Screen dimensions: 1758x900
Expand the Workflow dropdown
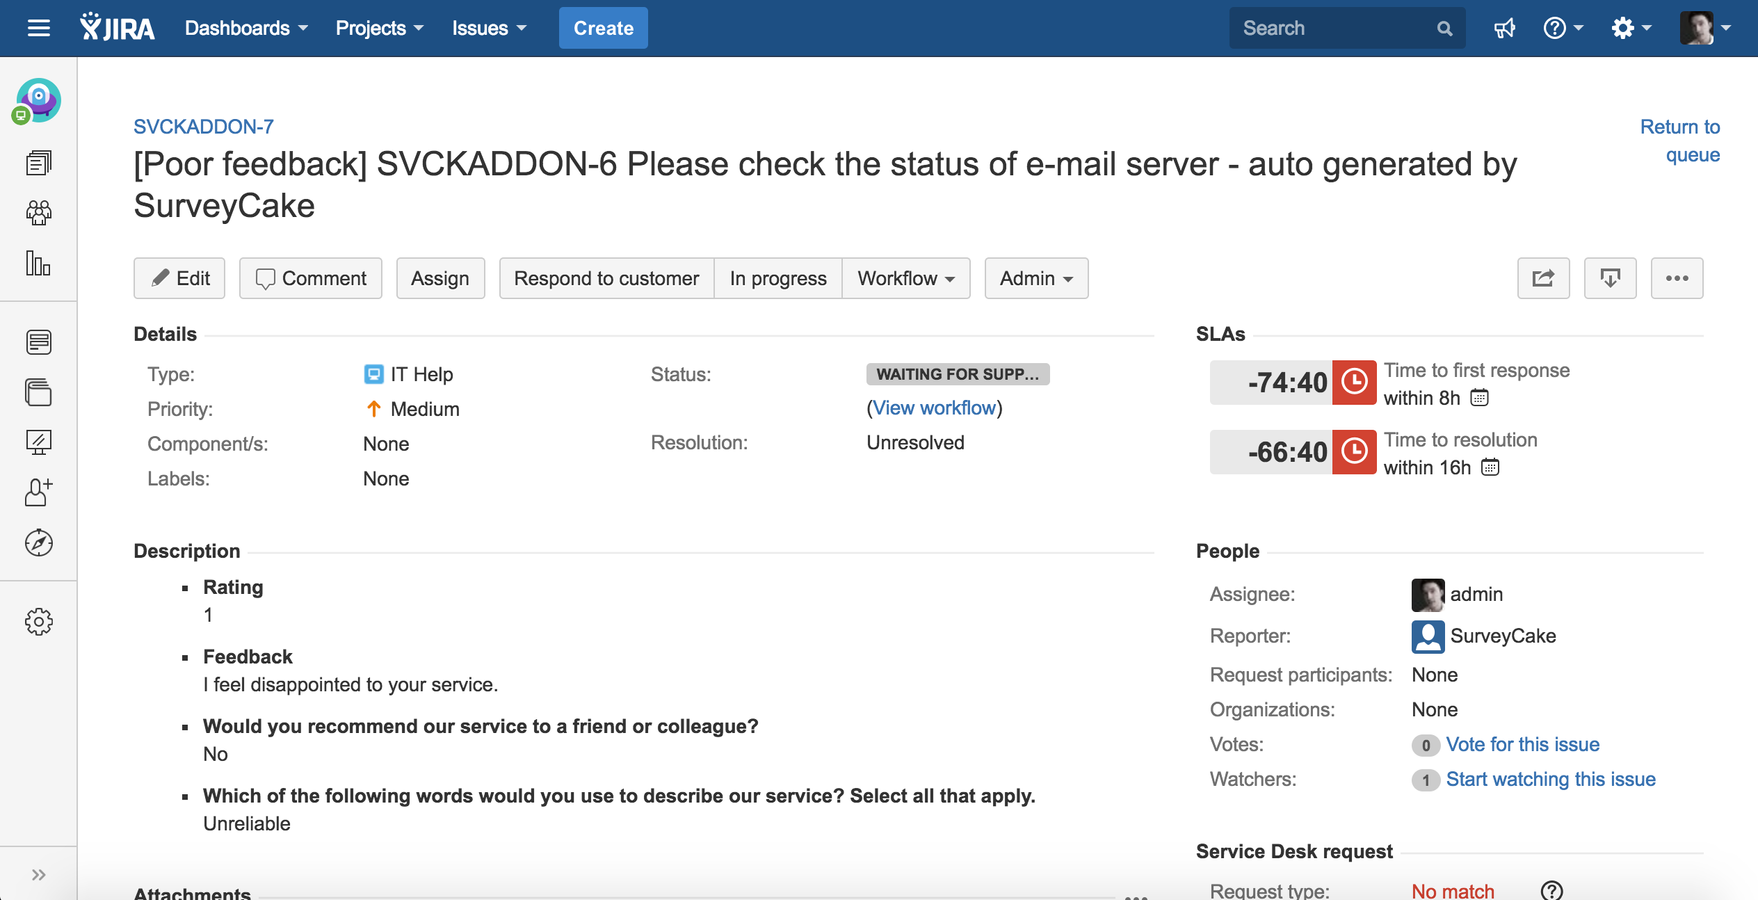click(x=906, y=278)
